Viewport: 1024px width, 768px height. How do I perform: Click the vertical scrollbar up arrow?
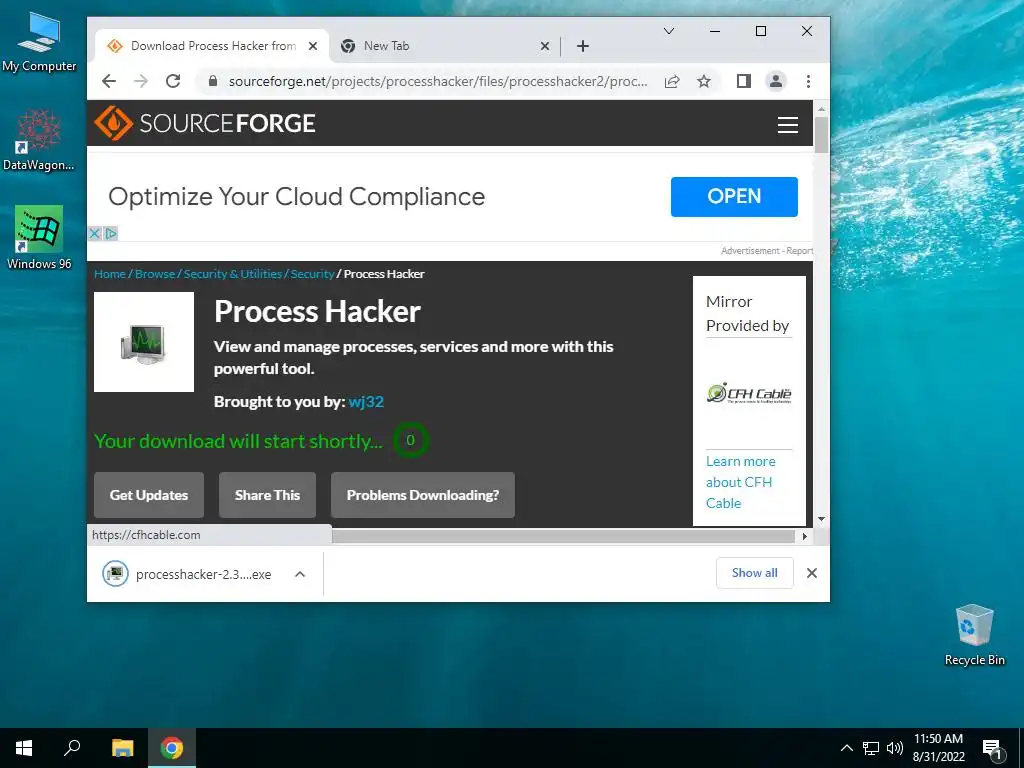822,109
